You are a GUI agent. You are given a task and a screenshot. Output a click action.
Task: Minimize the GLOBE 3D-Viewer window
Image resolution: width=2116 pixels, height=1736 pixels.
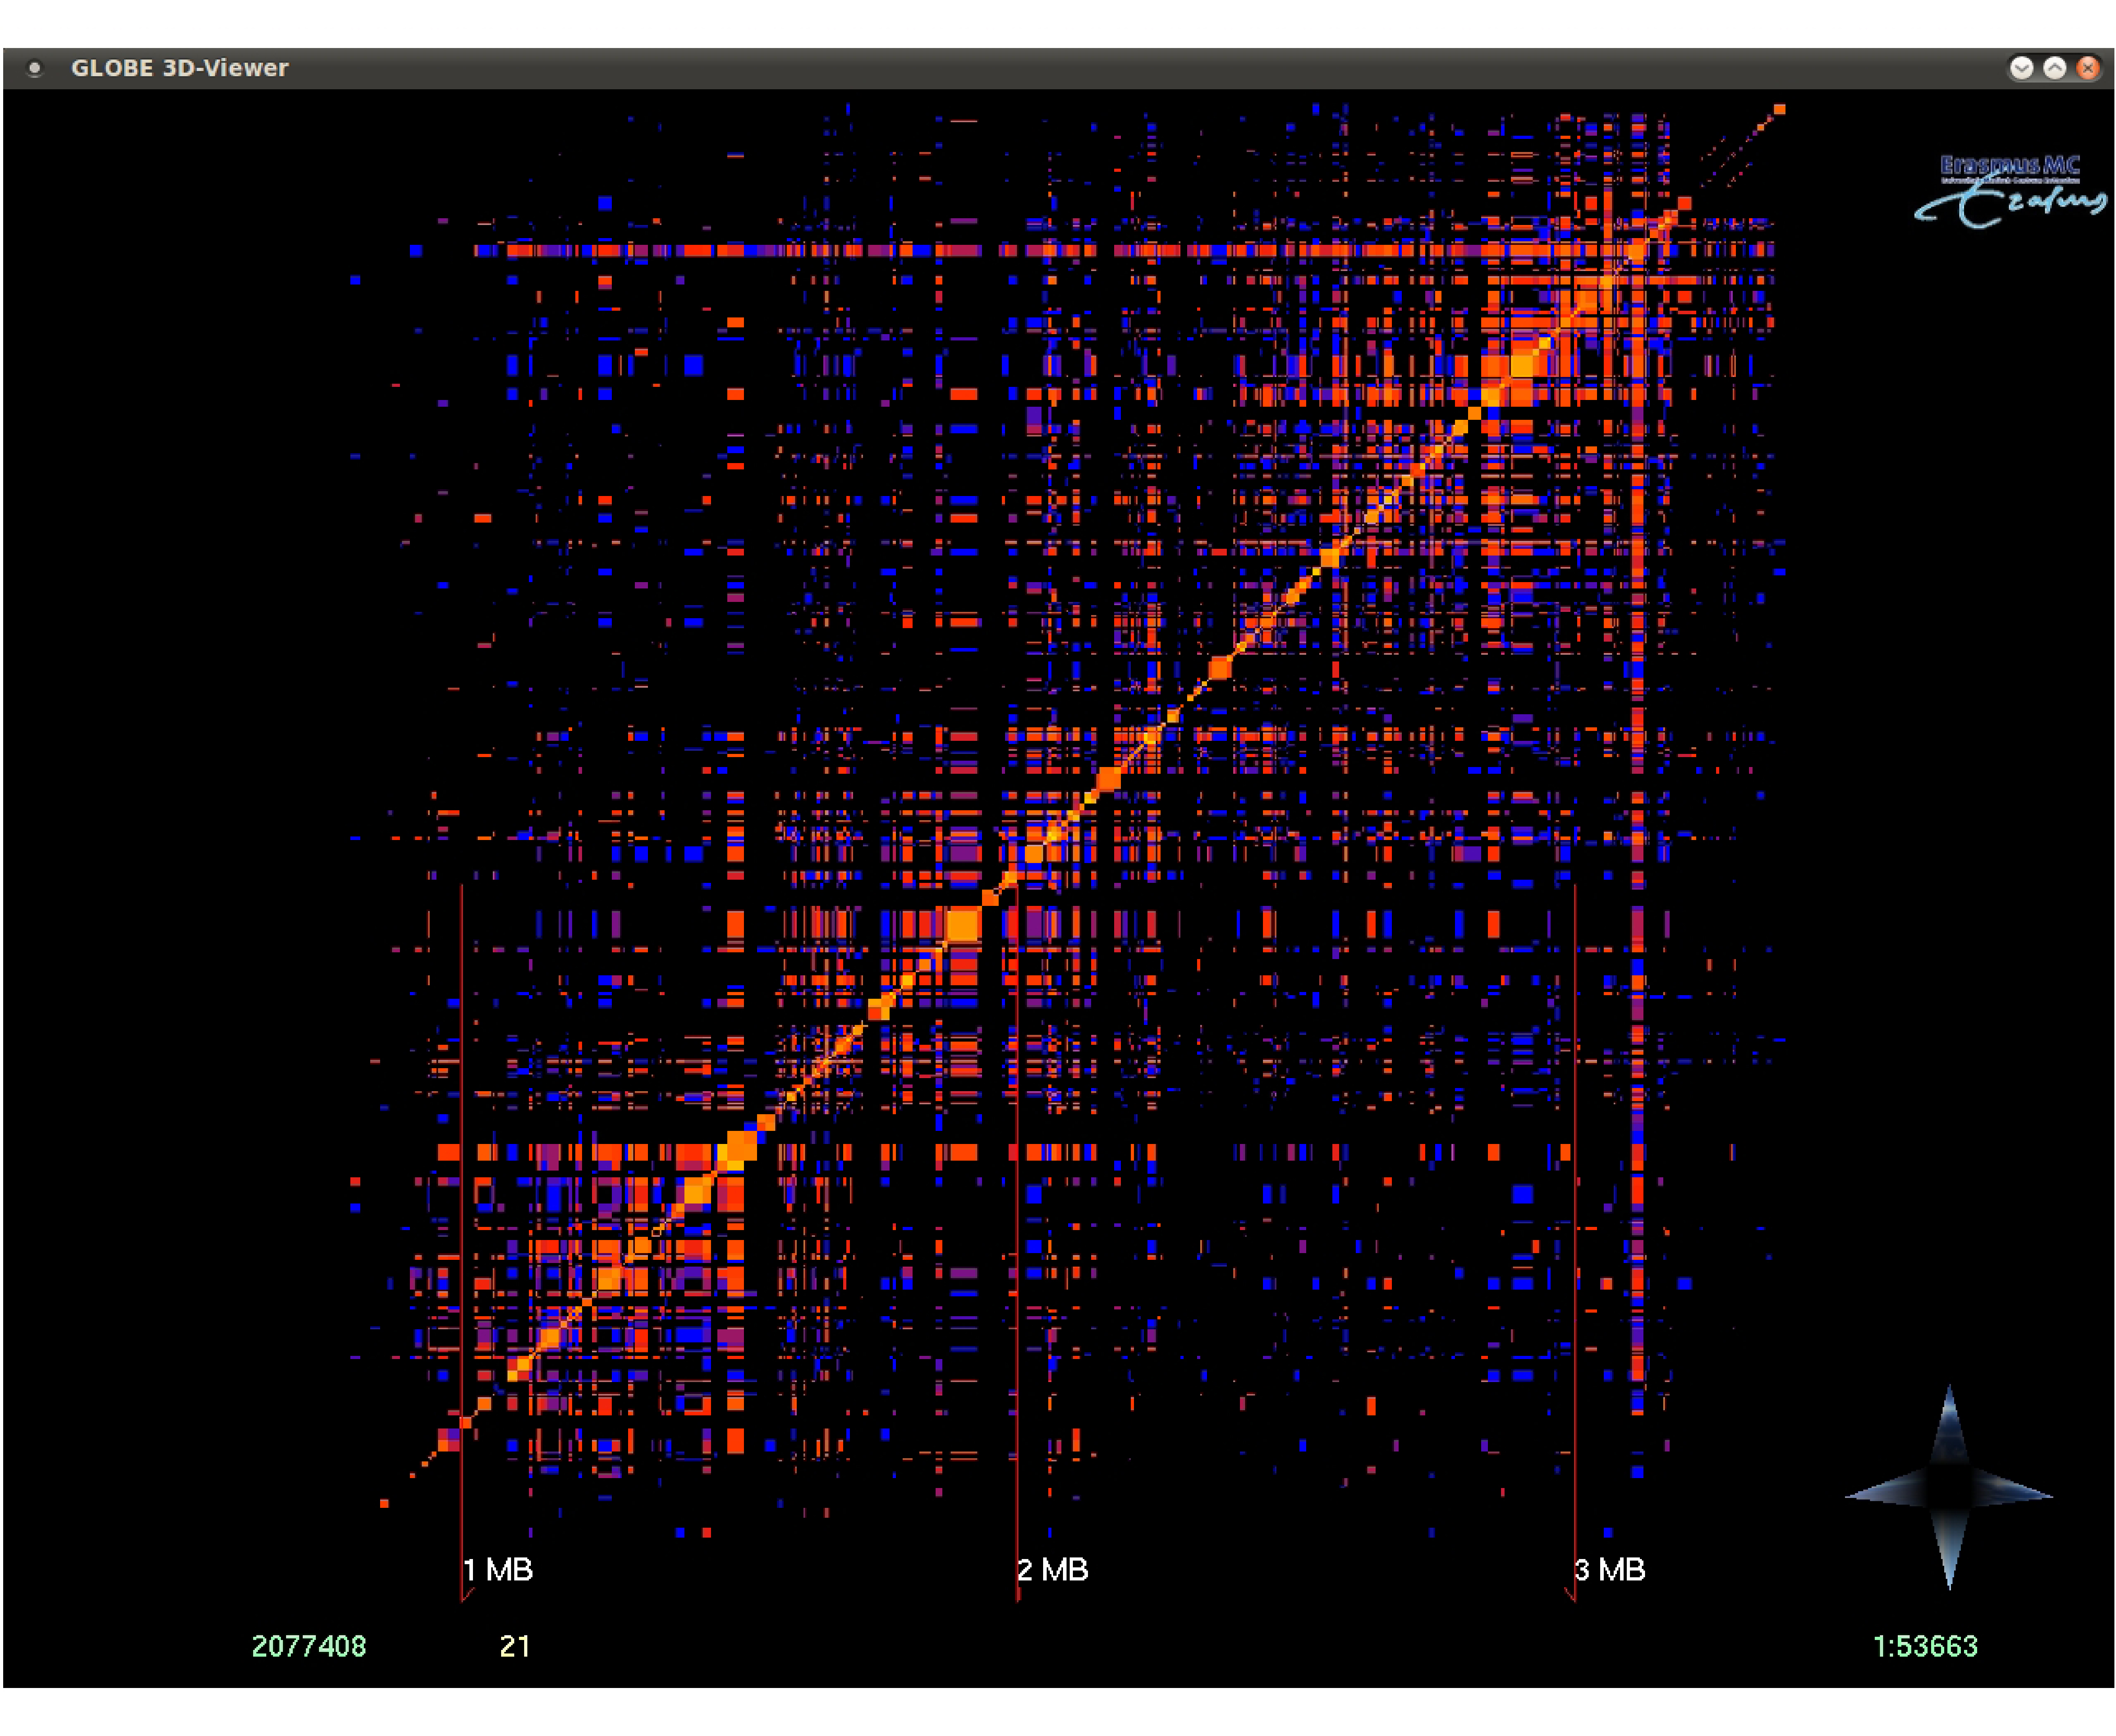tap(2021, 68)
